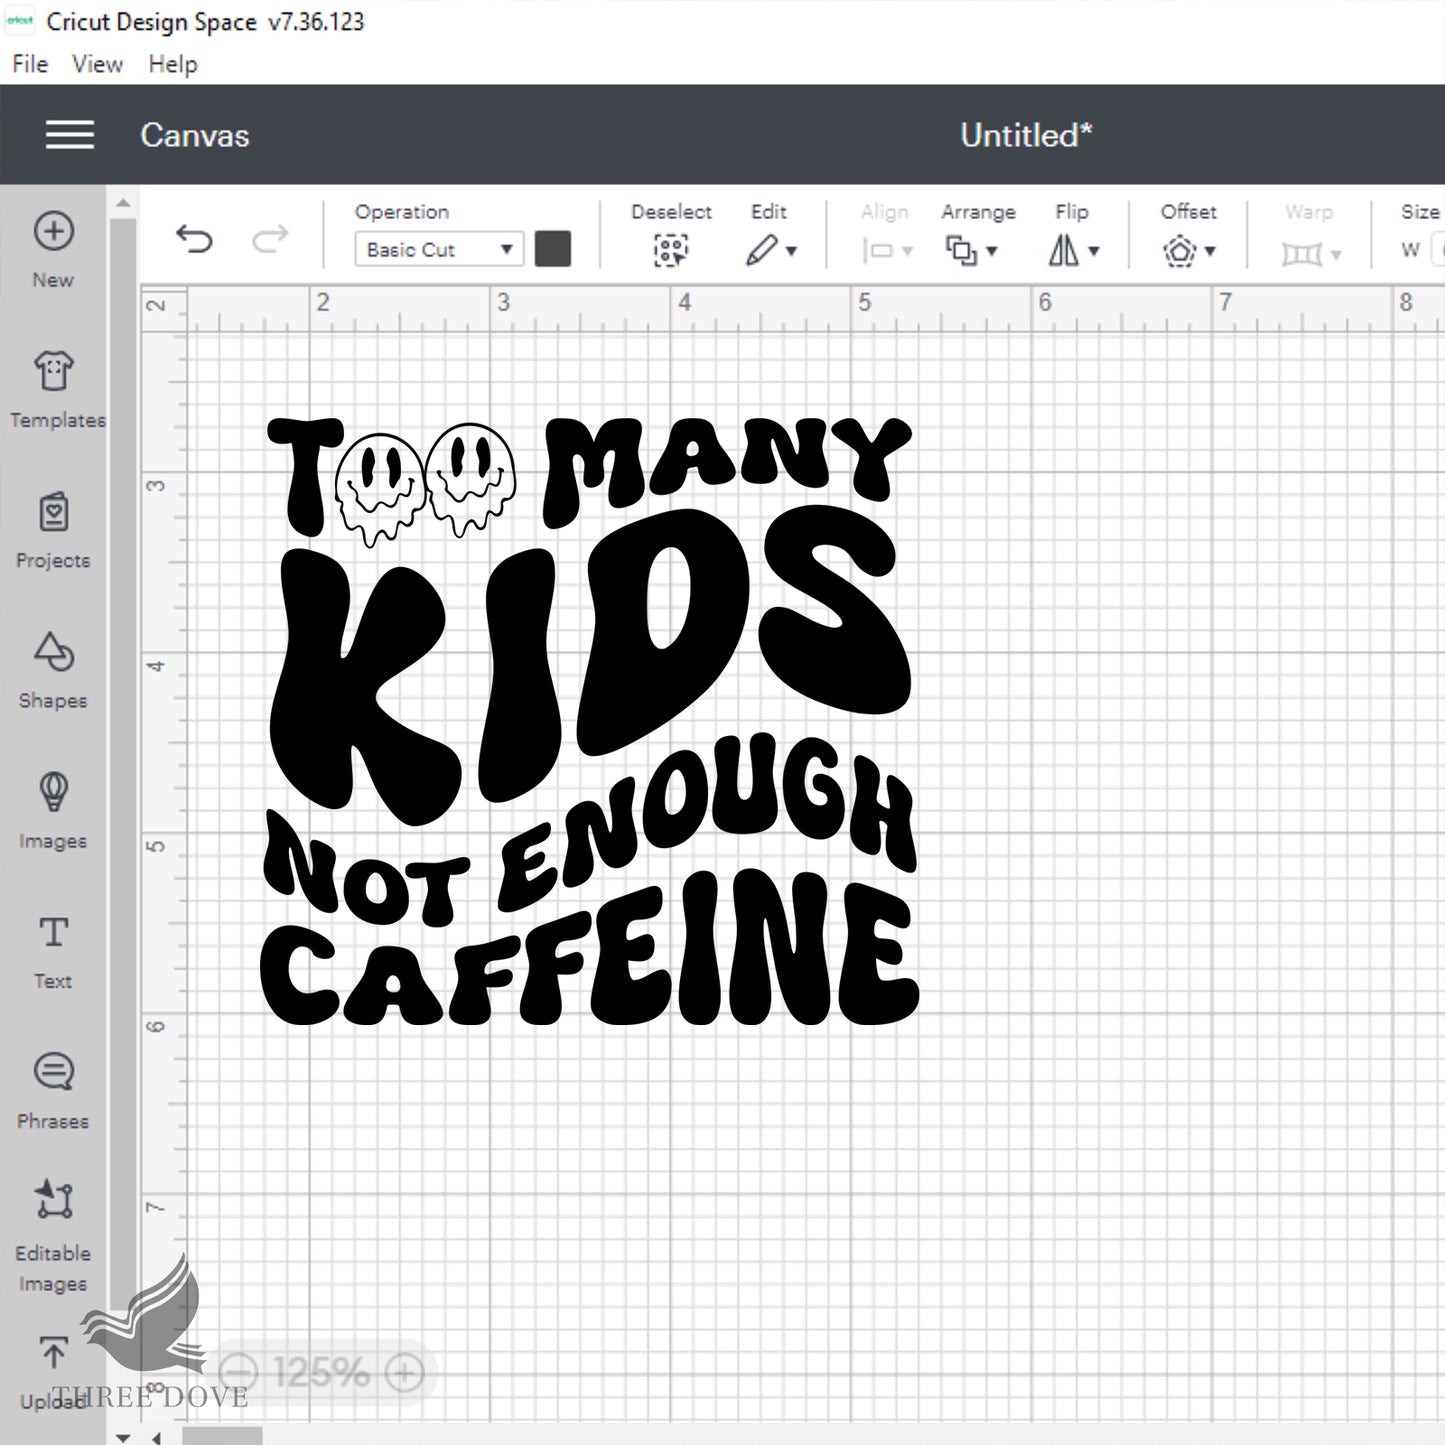Open the Align options
1445x1445 pixels.
click(x=886, y=250)
